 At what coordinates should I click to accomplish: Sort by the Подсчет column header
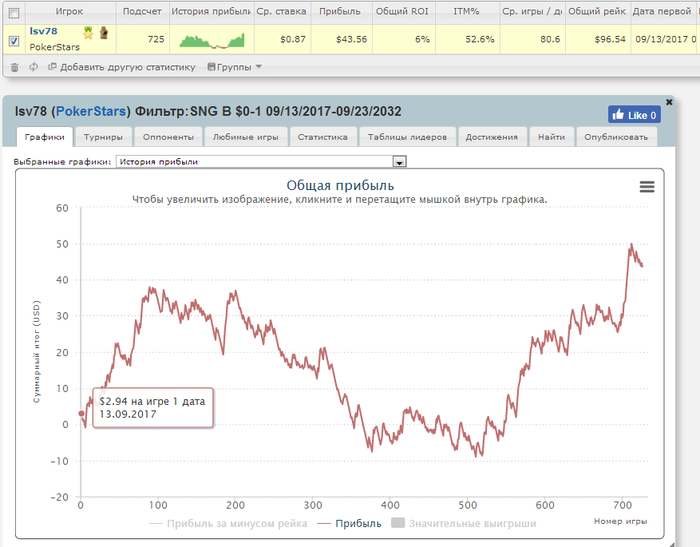[x=142, y=12]
